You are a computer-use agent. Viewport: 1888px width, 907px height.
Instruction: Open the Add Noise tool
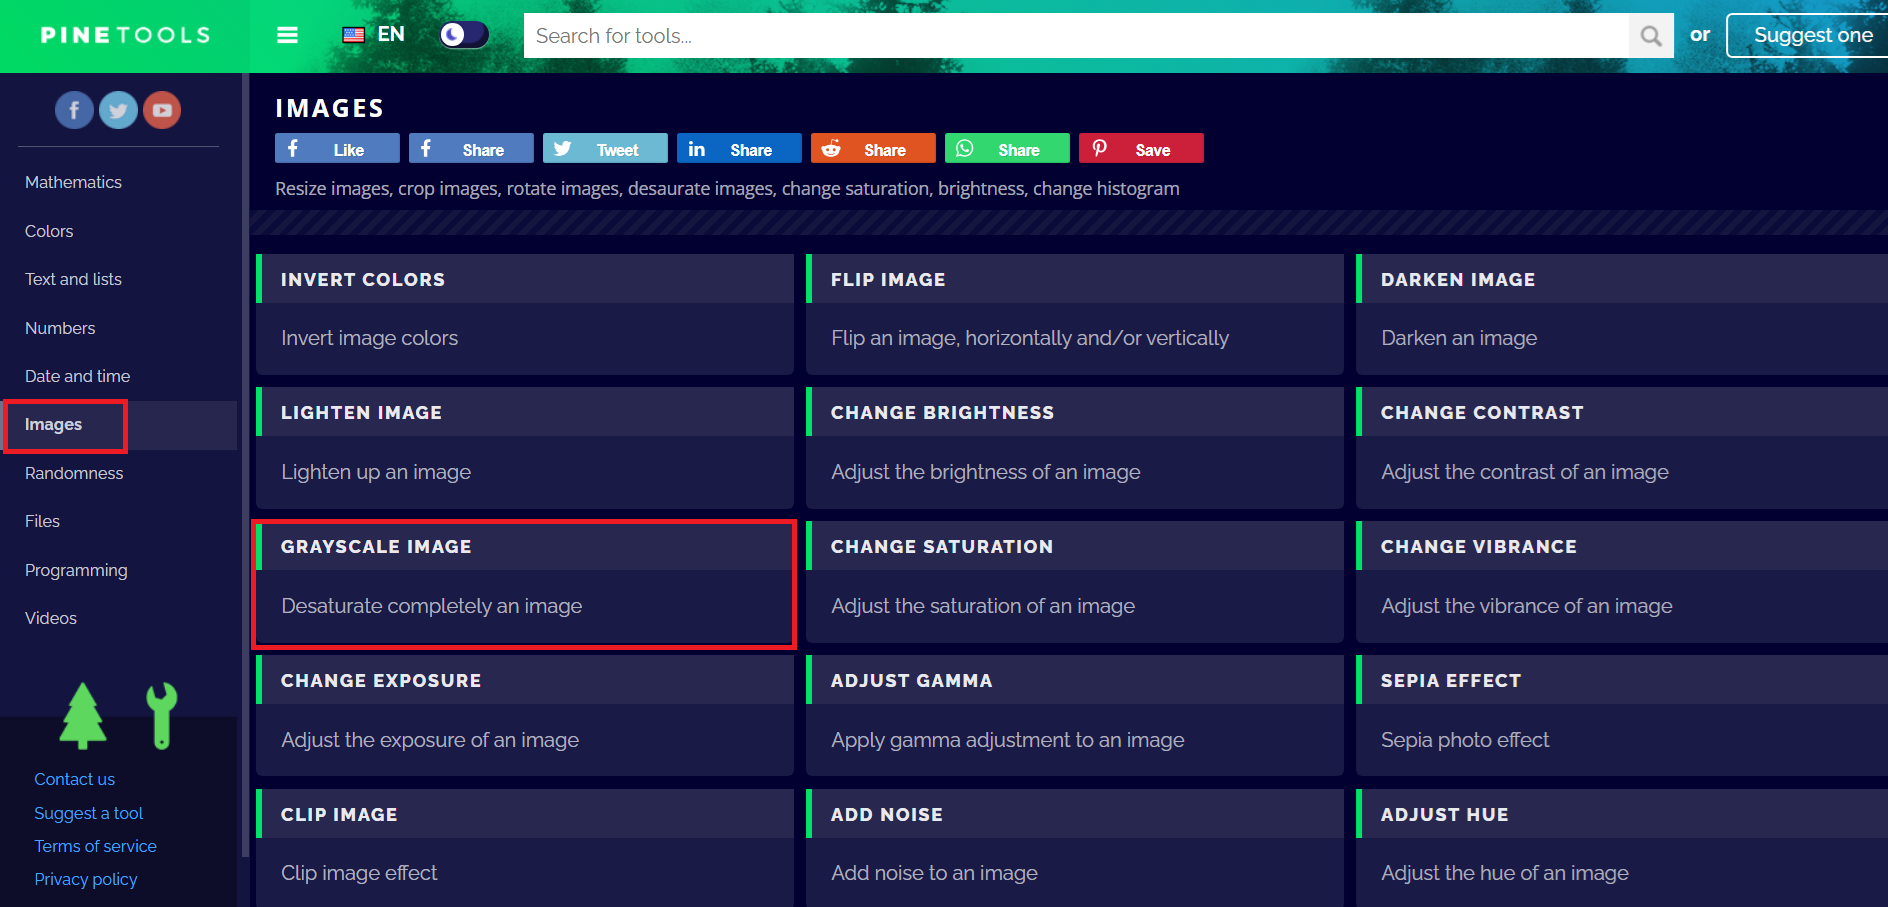coord(1075,848)
